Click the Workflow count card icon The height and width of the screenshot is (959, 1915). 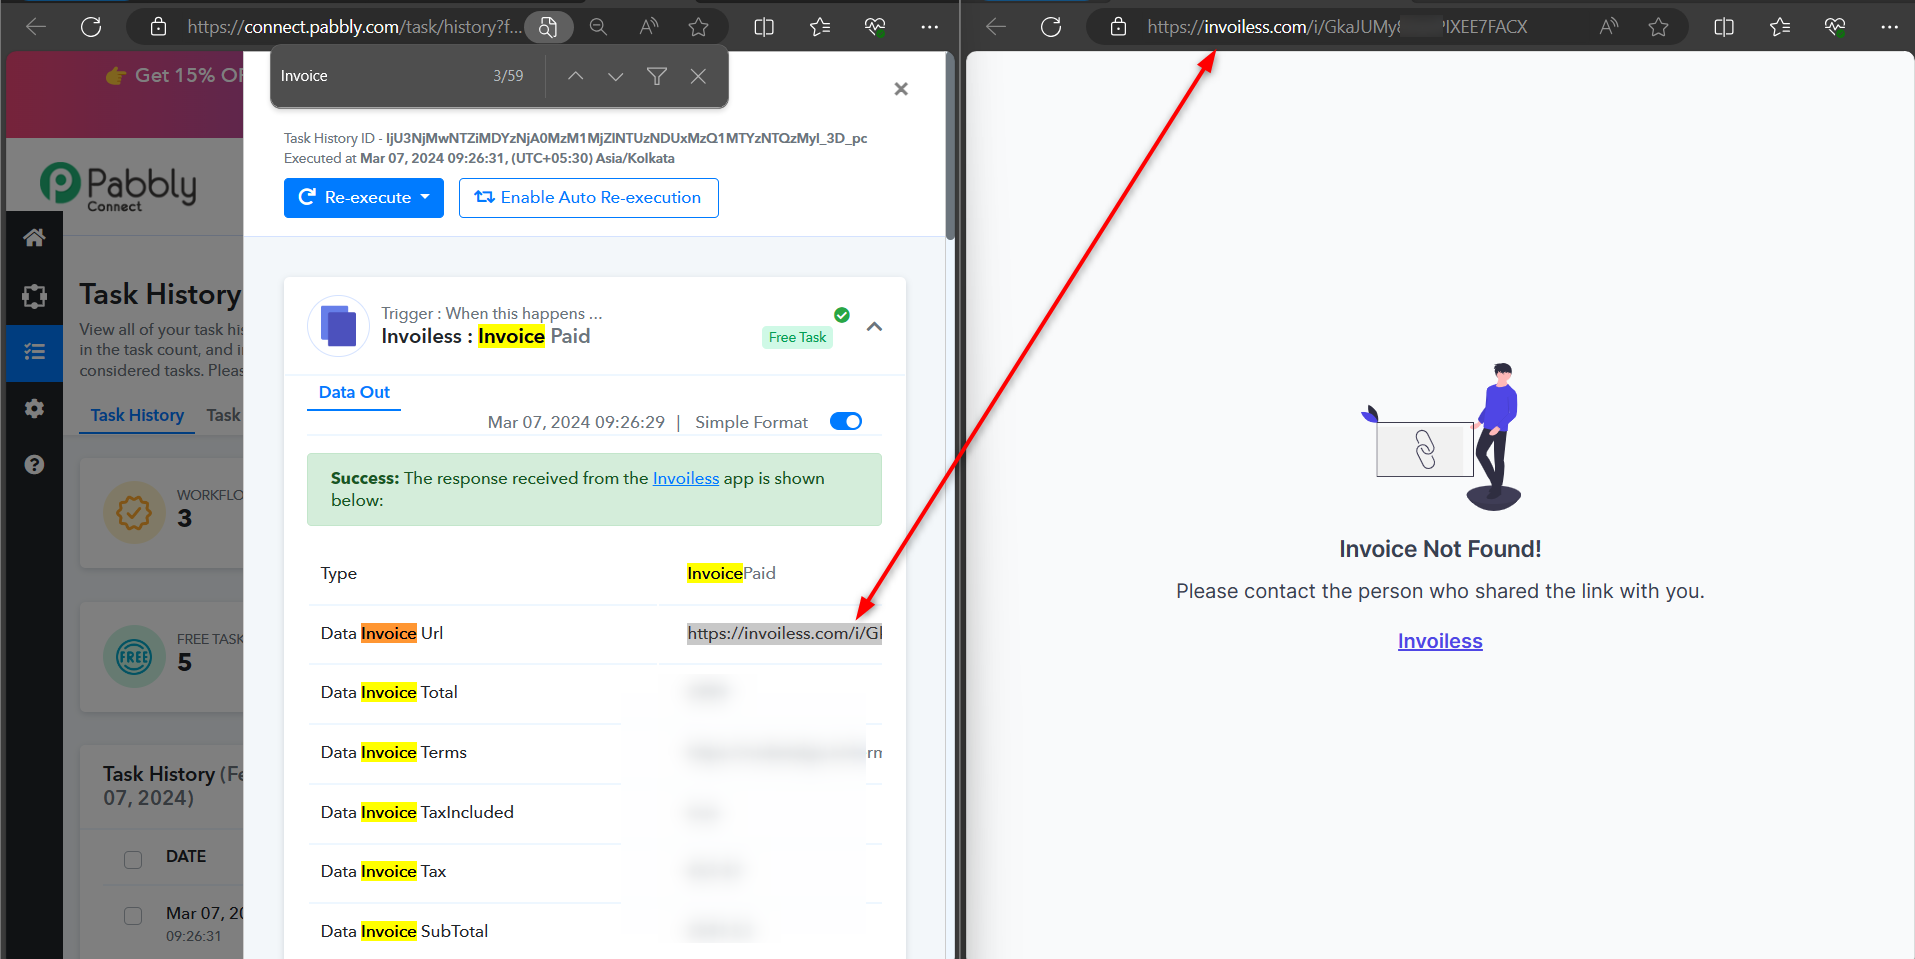pos(134,513)
